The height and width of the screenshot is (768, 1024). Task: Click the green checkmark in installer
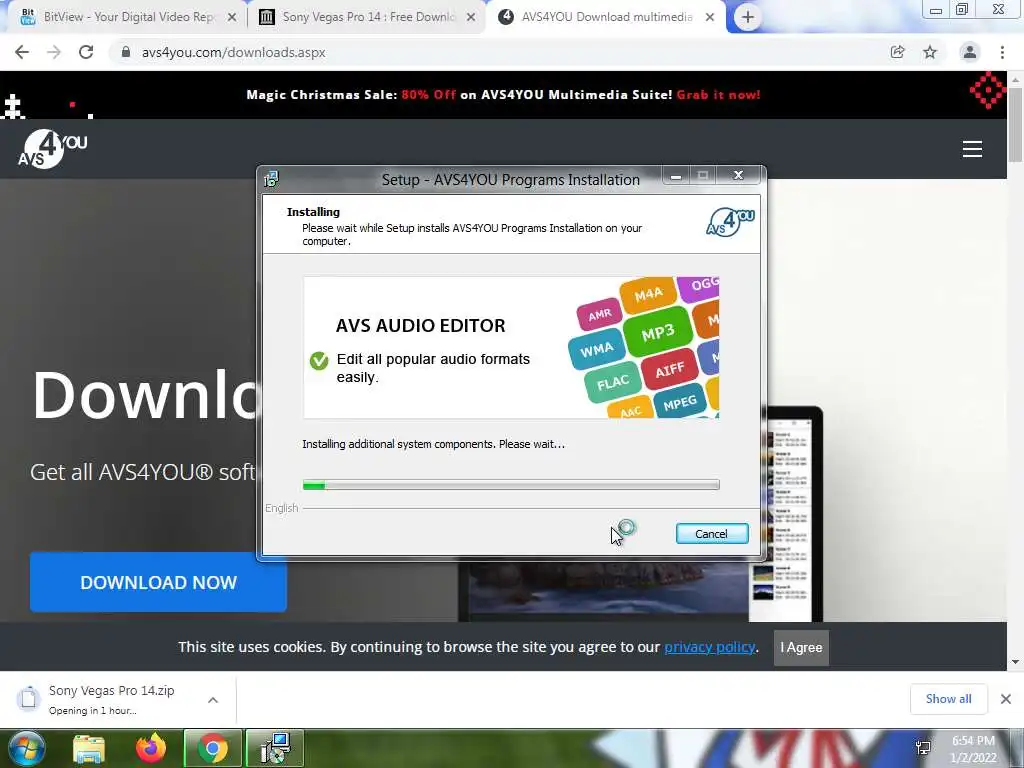319,360
